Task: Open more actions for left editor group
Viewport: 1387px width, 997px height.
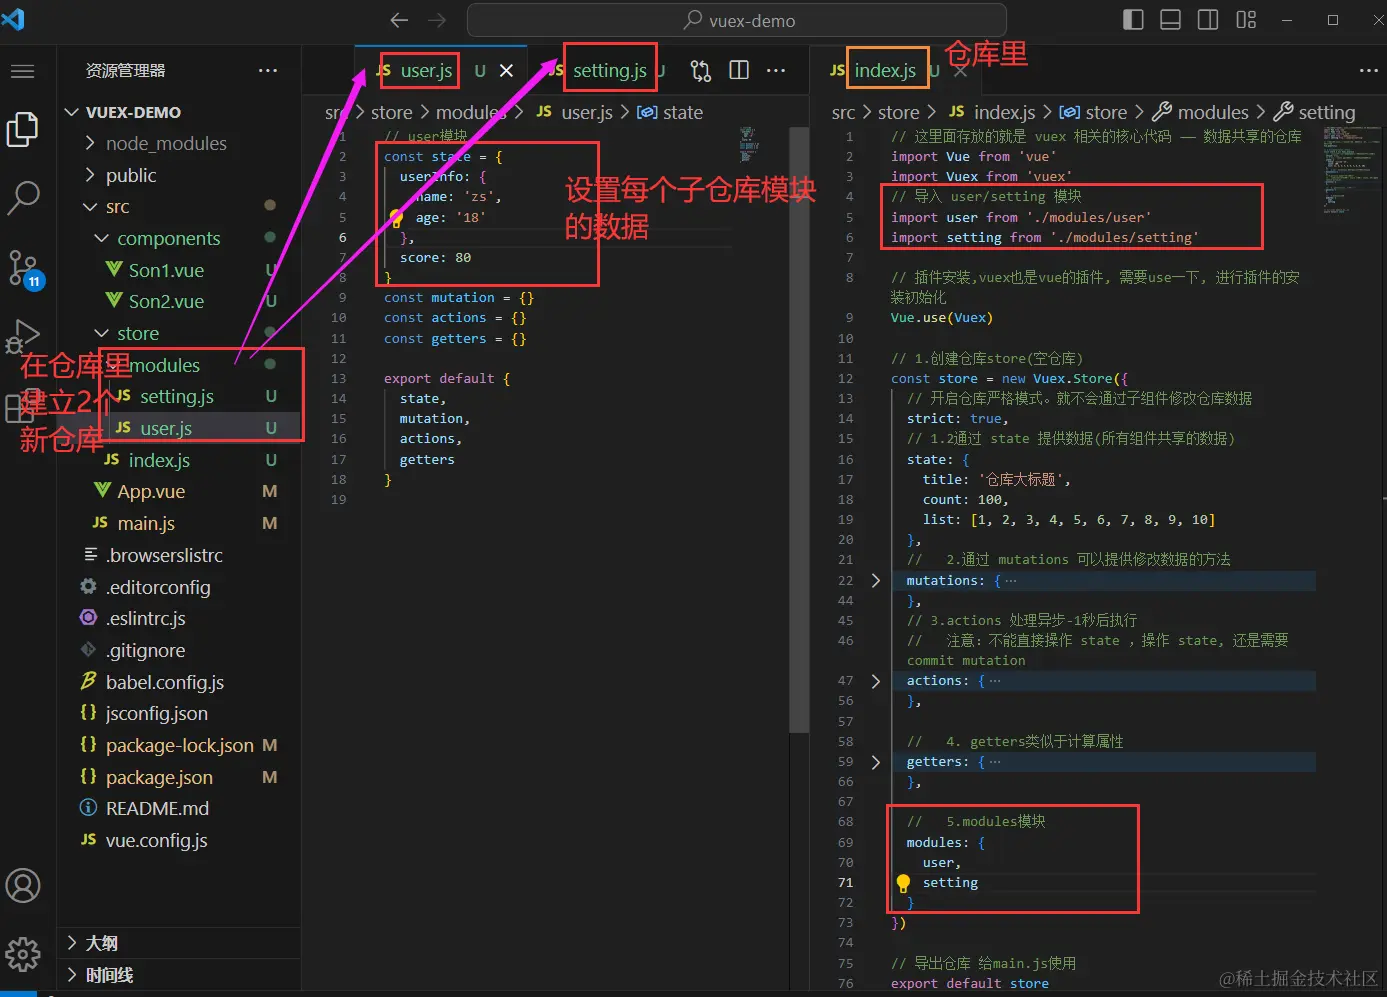Action: [776, 71]
